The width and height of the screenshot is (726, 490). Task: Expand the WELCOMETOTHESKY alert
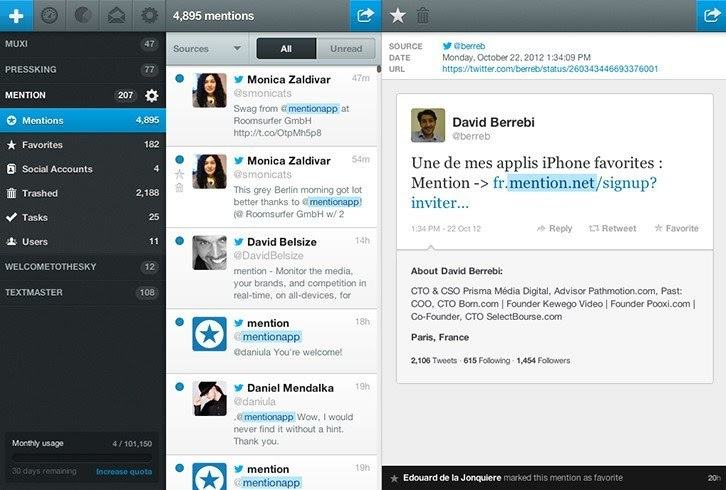coord(82,267)
